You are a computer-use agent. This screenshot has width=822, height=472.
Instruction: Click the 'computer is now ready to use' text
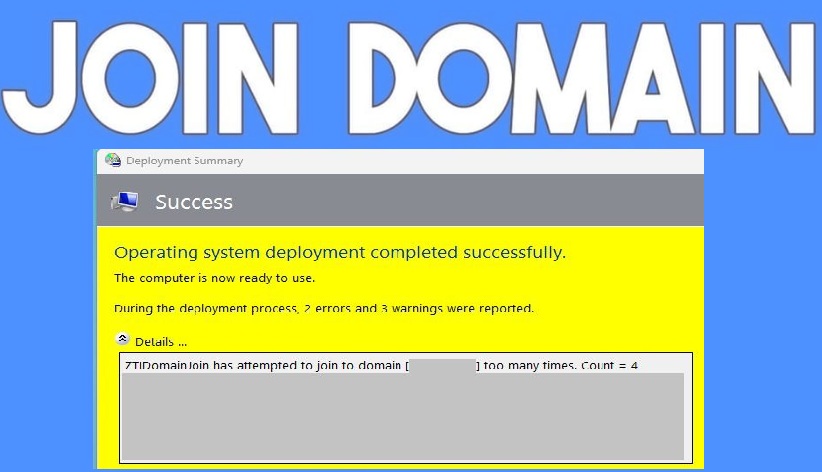point(214,278)
